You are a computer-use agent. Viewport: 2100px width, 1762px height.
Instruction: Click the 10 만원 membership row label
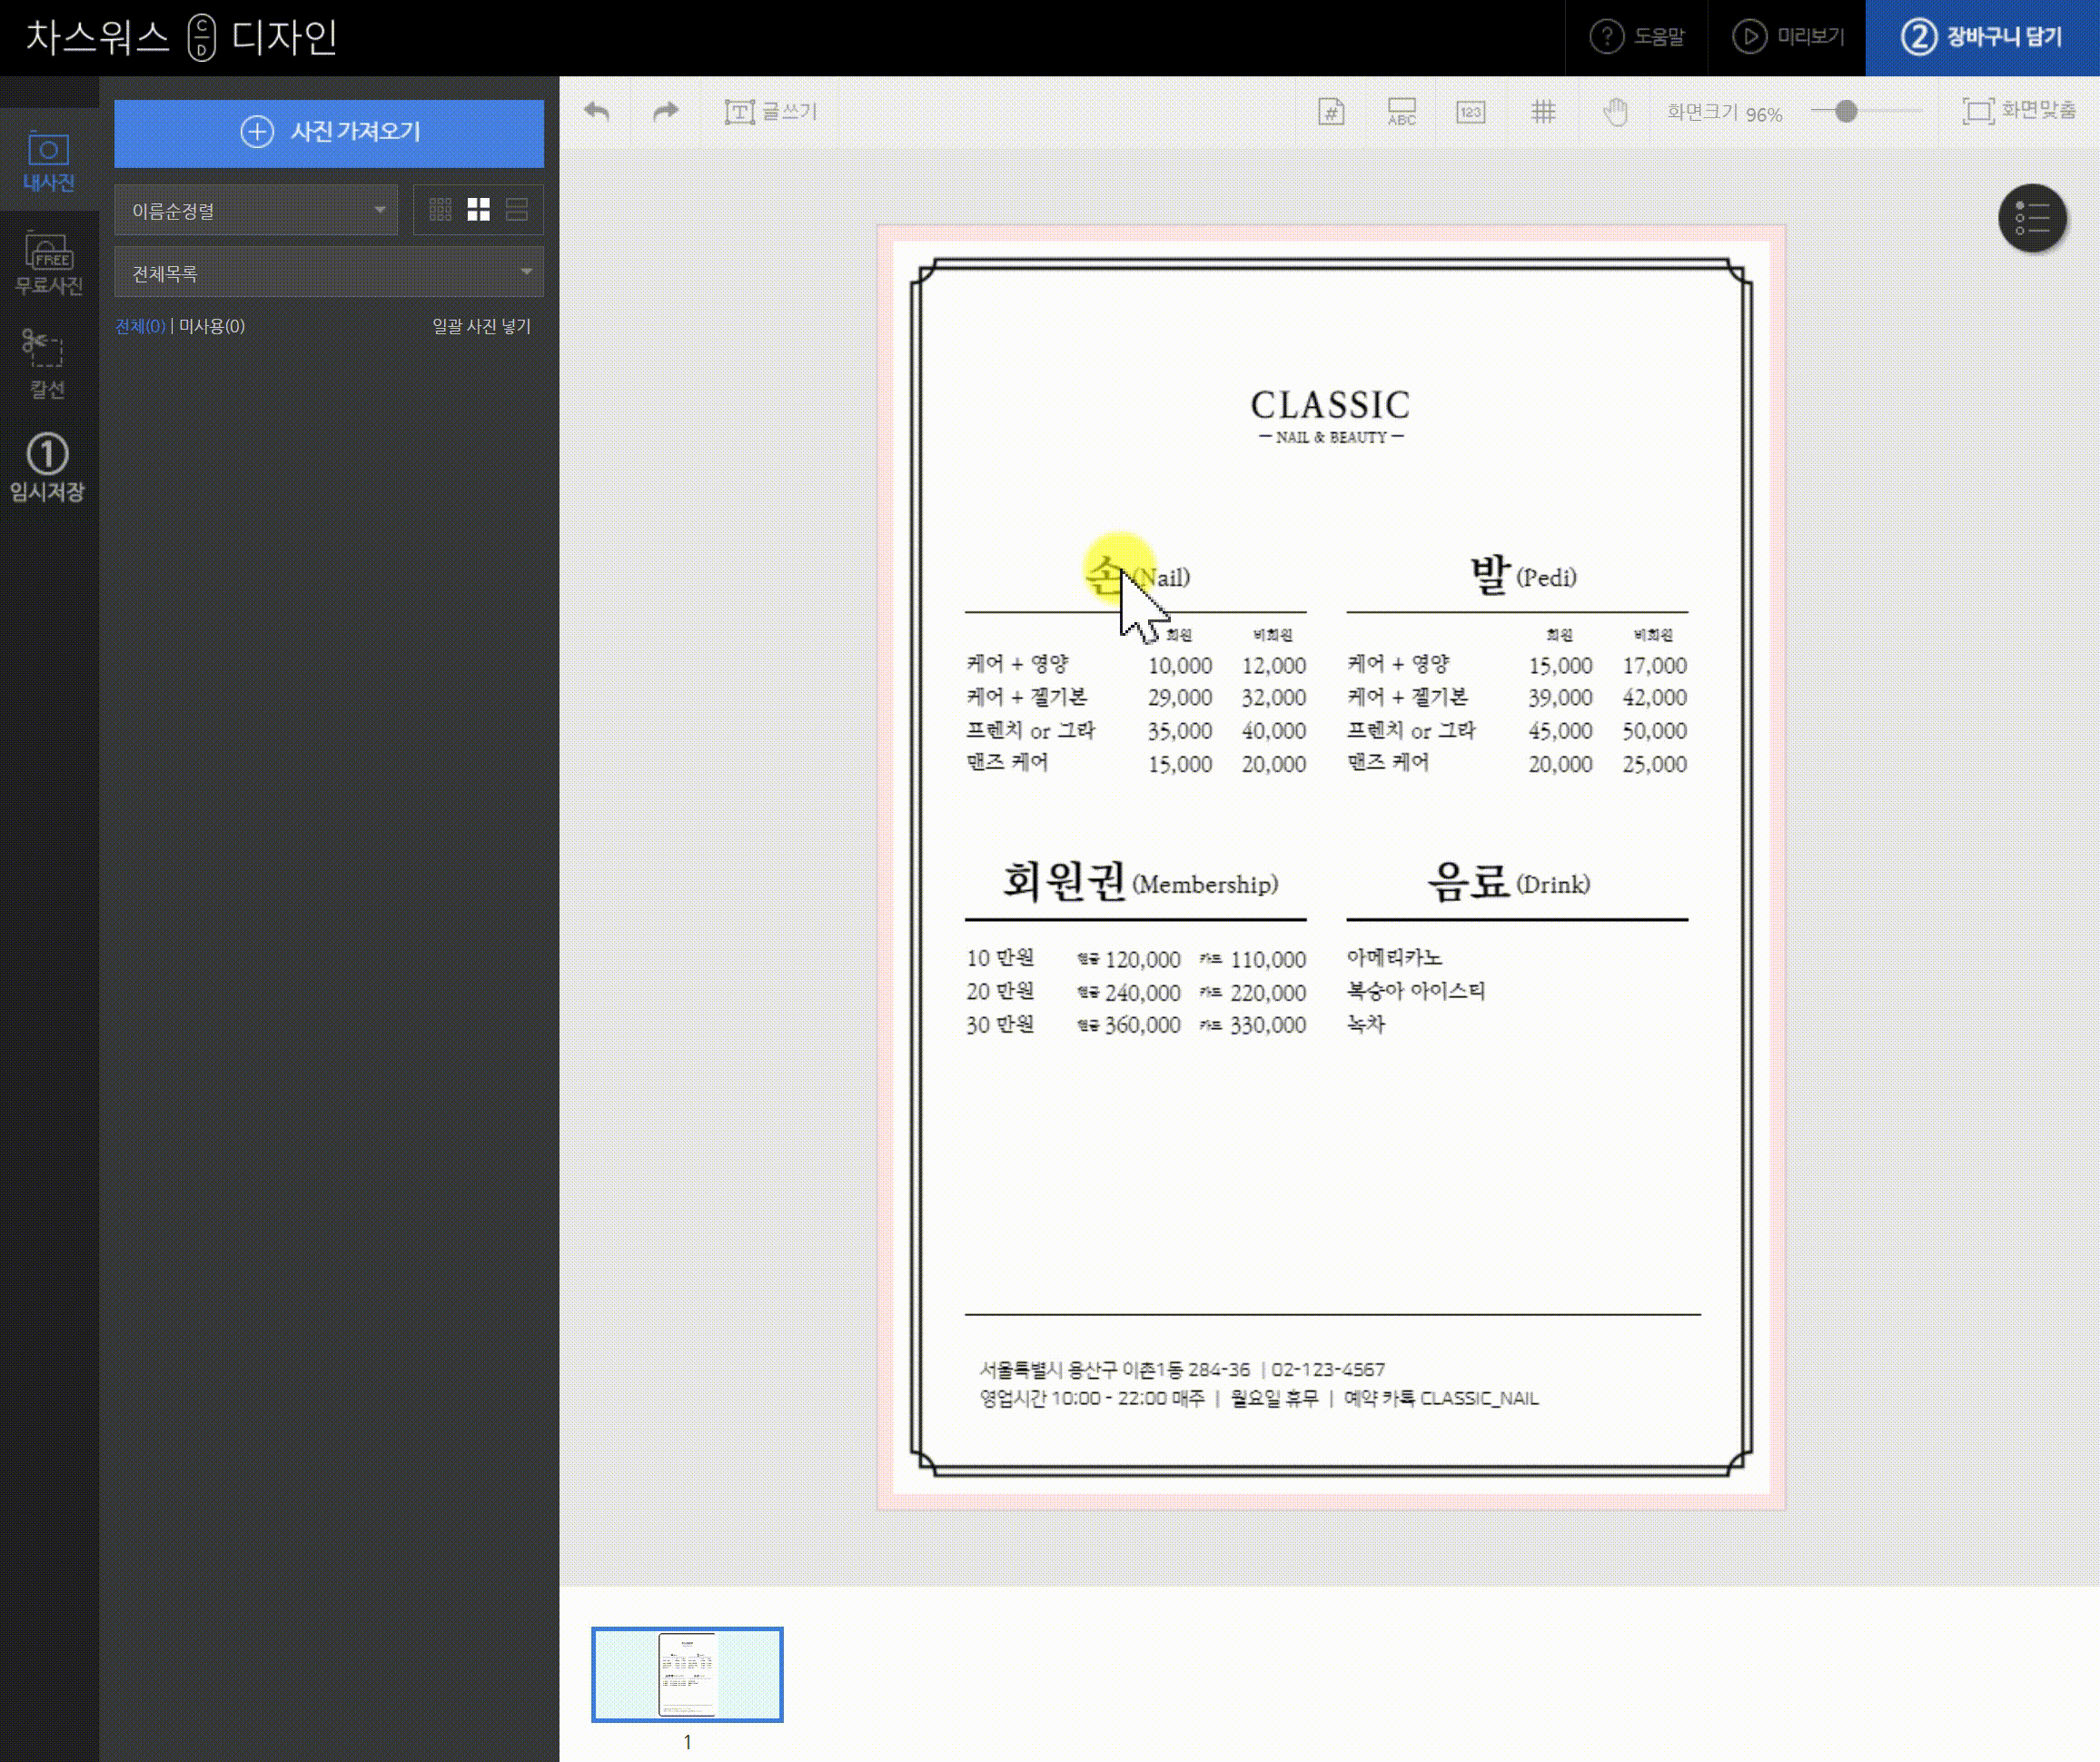[x=1000, y=958]
